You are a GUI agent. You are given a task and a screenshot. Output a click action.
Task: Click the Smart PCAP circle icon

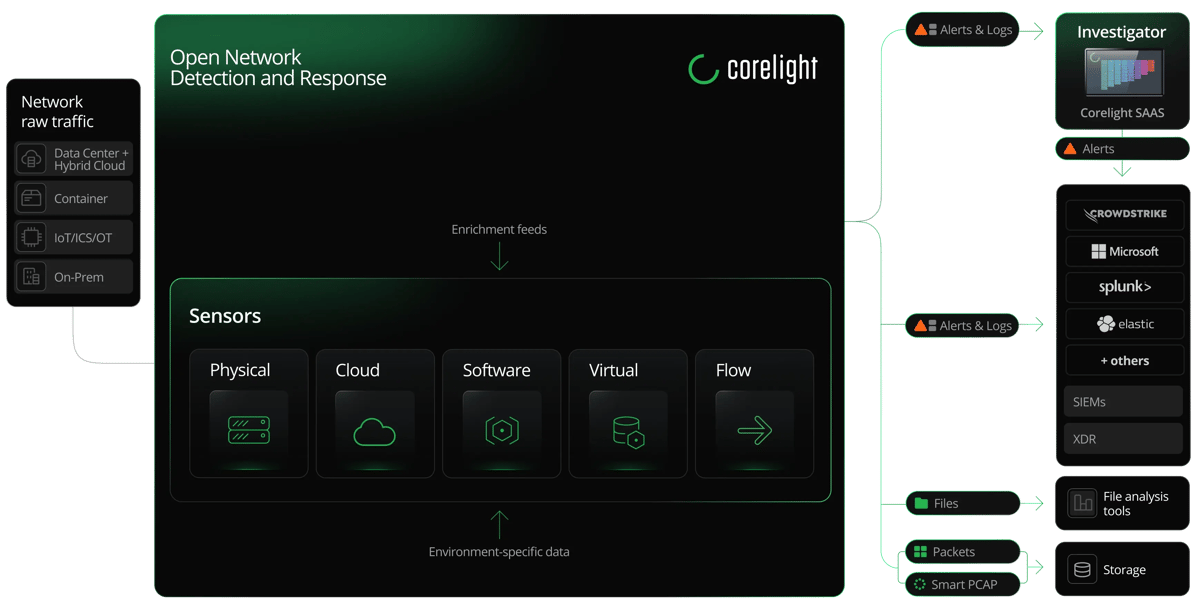[x=920, y=584]
